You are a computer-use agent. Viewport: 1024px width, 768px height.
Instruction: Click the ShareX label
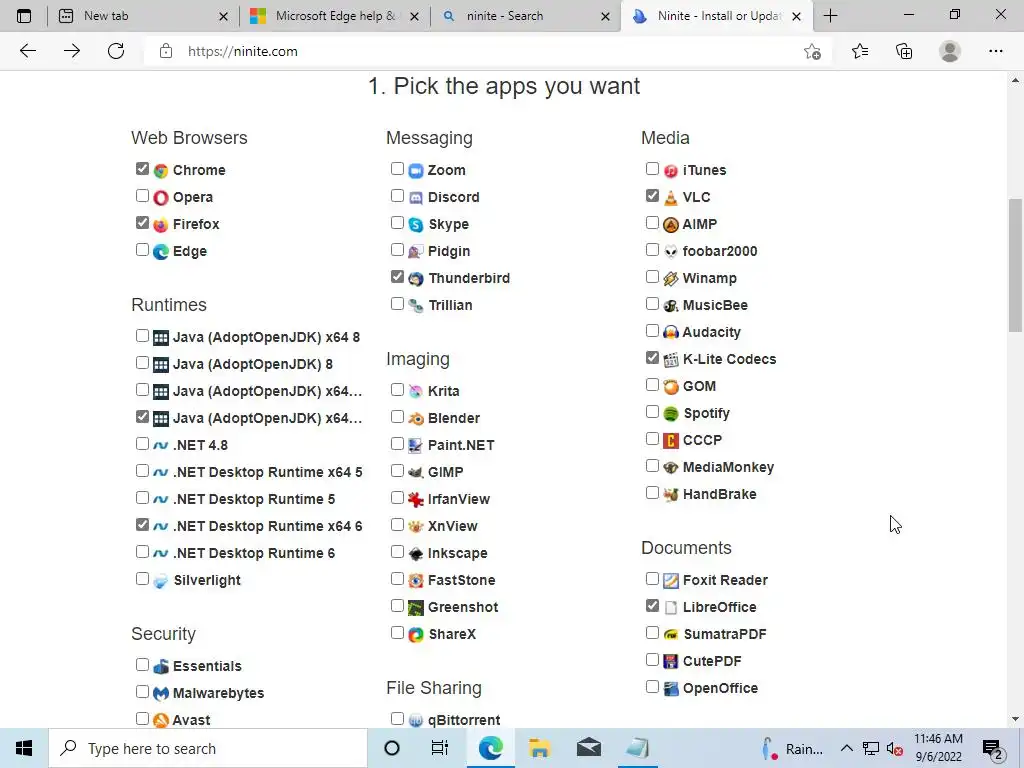coord(452,635)
